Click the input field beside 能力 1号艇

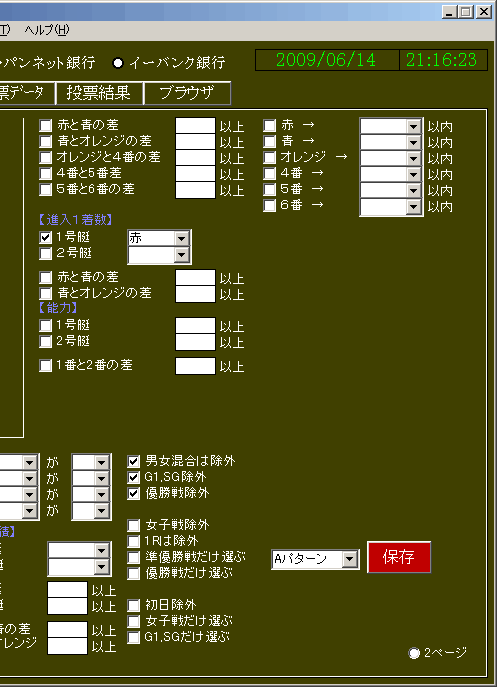pos(195,326)
